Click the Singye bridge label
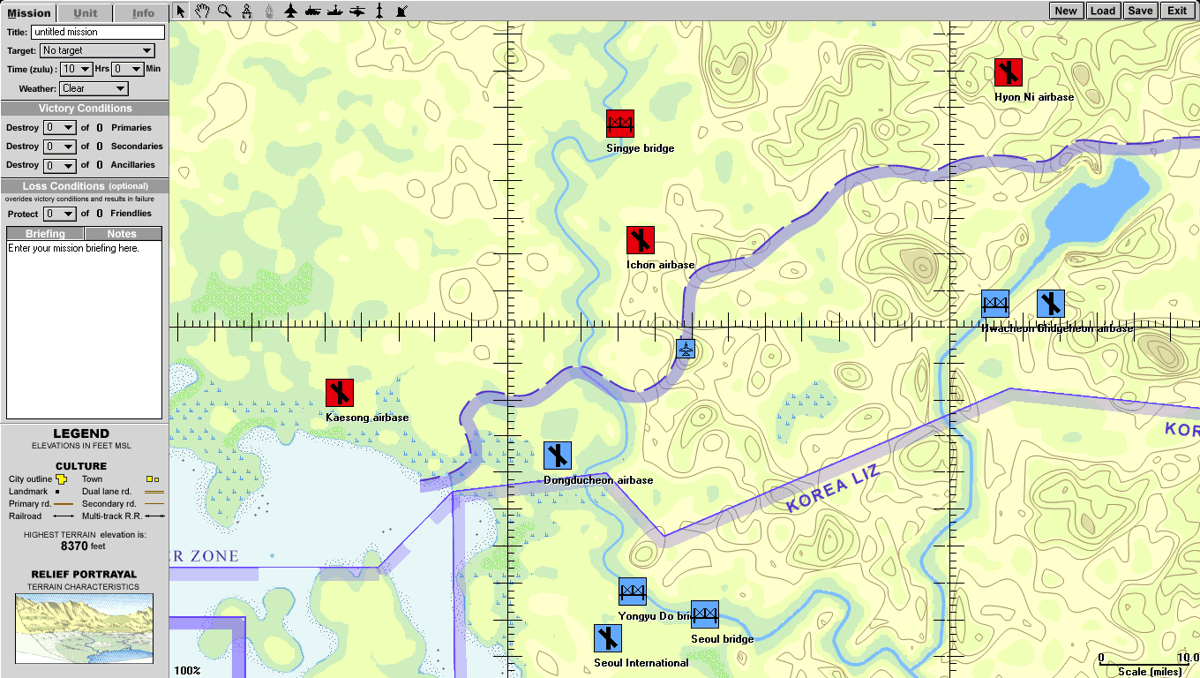The image size is (1200, 678). (640, 148)
